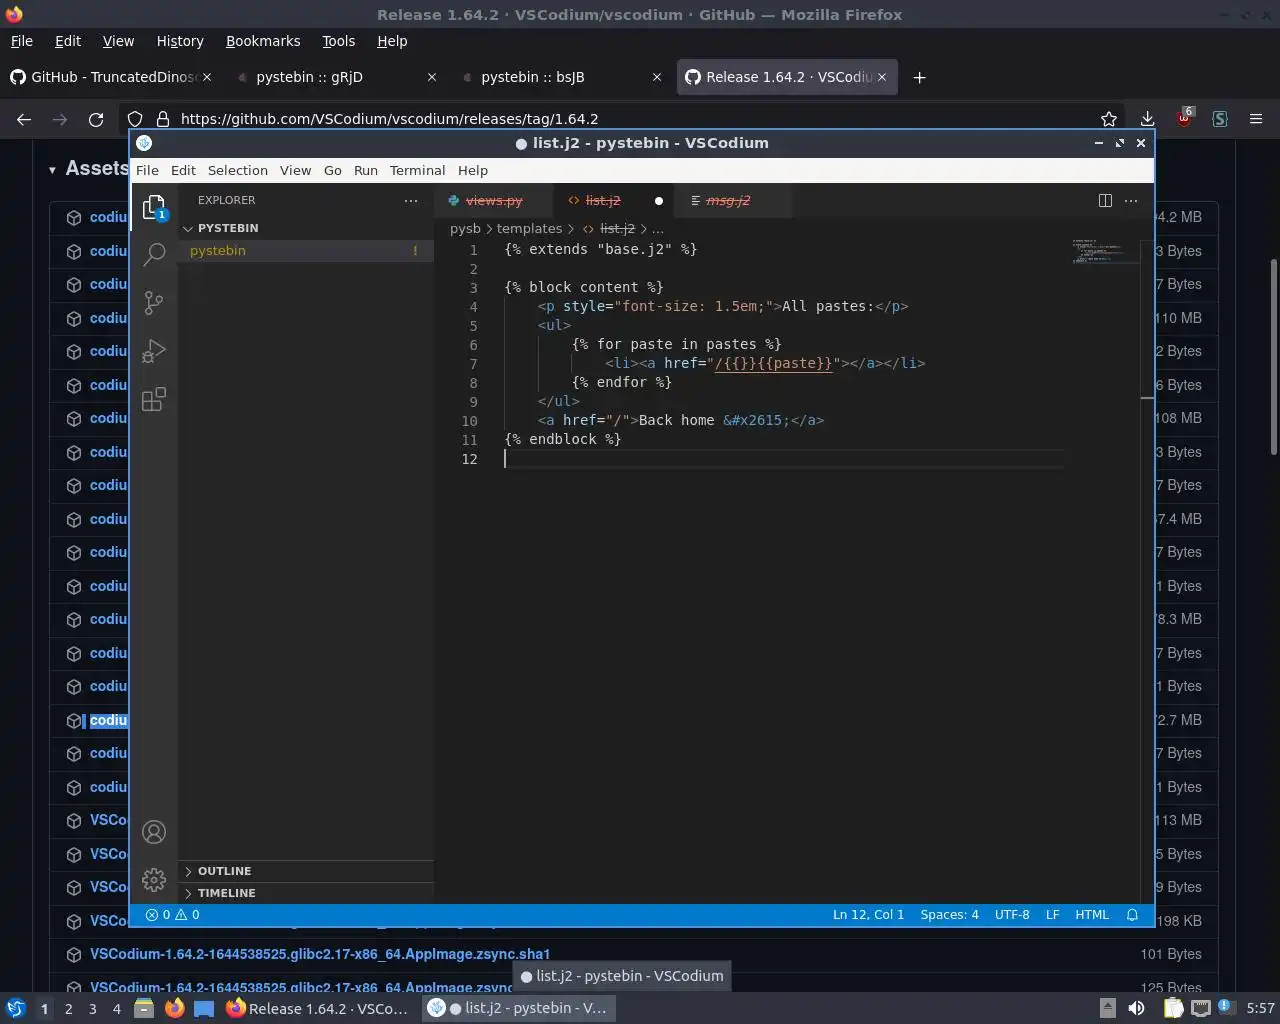Open Explorer Views and More Actions ellipsis
This screenshot has width=1280, height=1024.
click(x=411, y=200)
